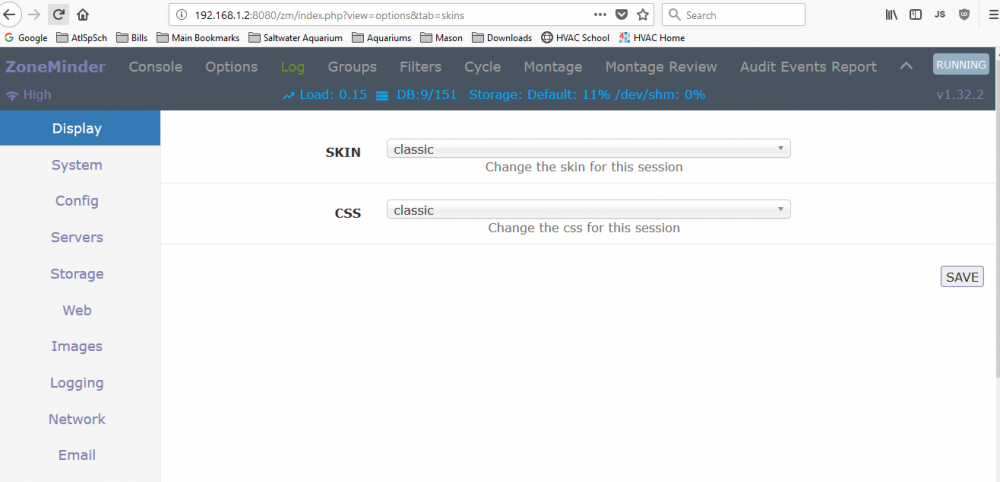Screen dimensions: 1000x482
Task: Open the Google bookmark
Action: coord(26,38)
